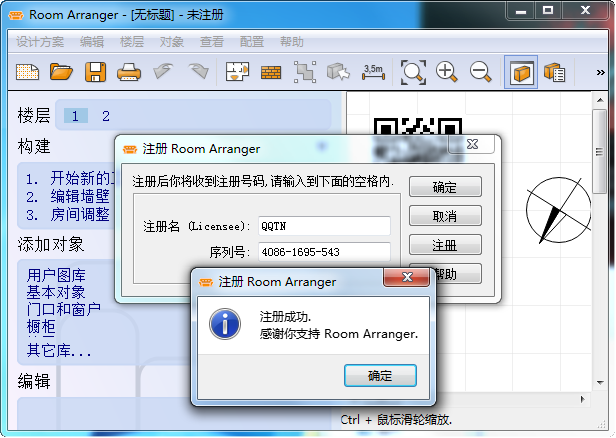Save project using the floppy disk icon

95,71
